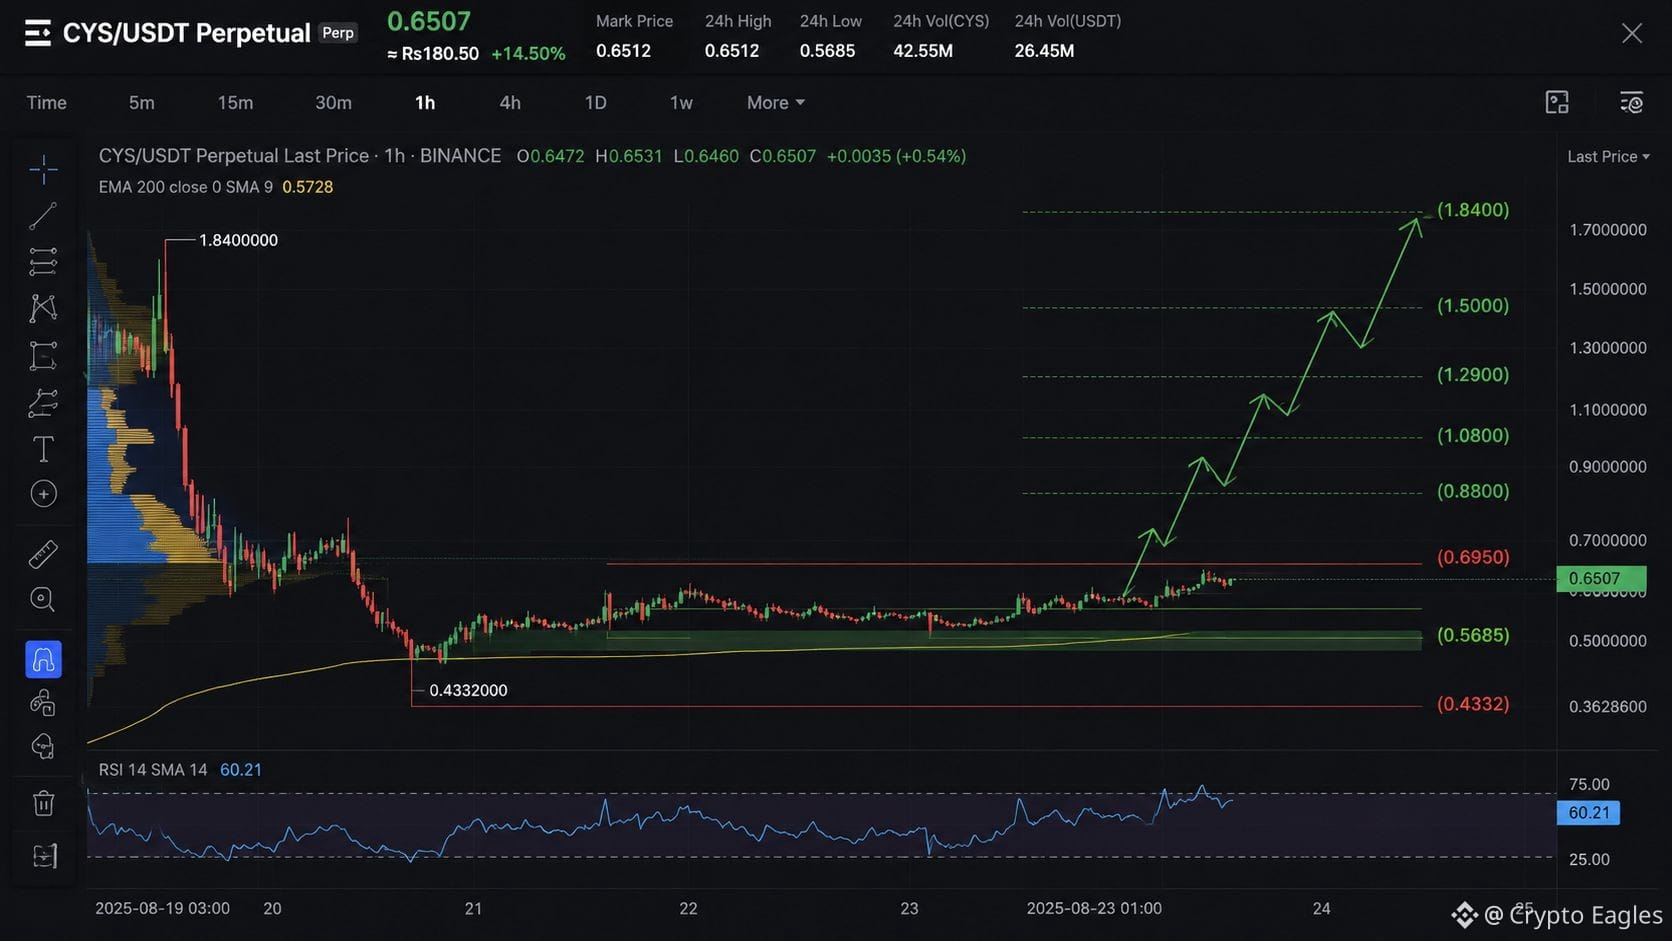Switch to the 15m interval
The height and width of the screenshot is (941, 1672).
[x=235, y=103]
